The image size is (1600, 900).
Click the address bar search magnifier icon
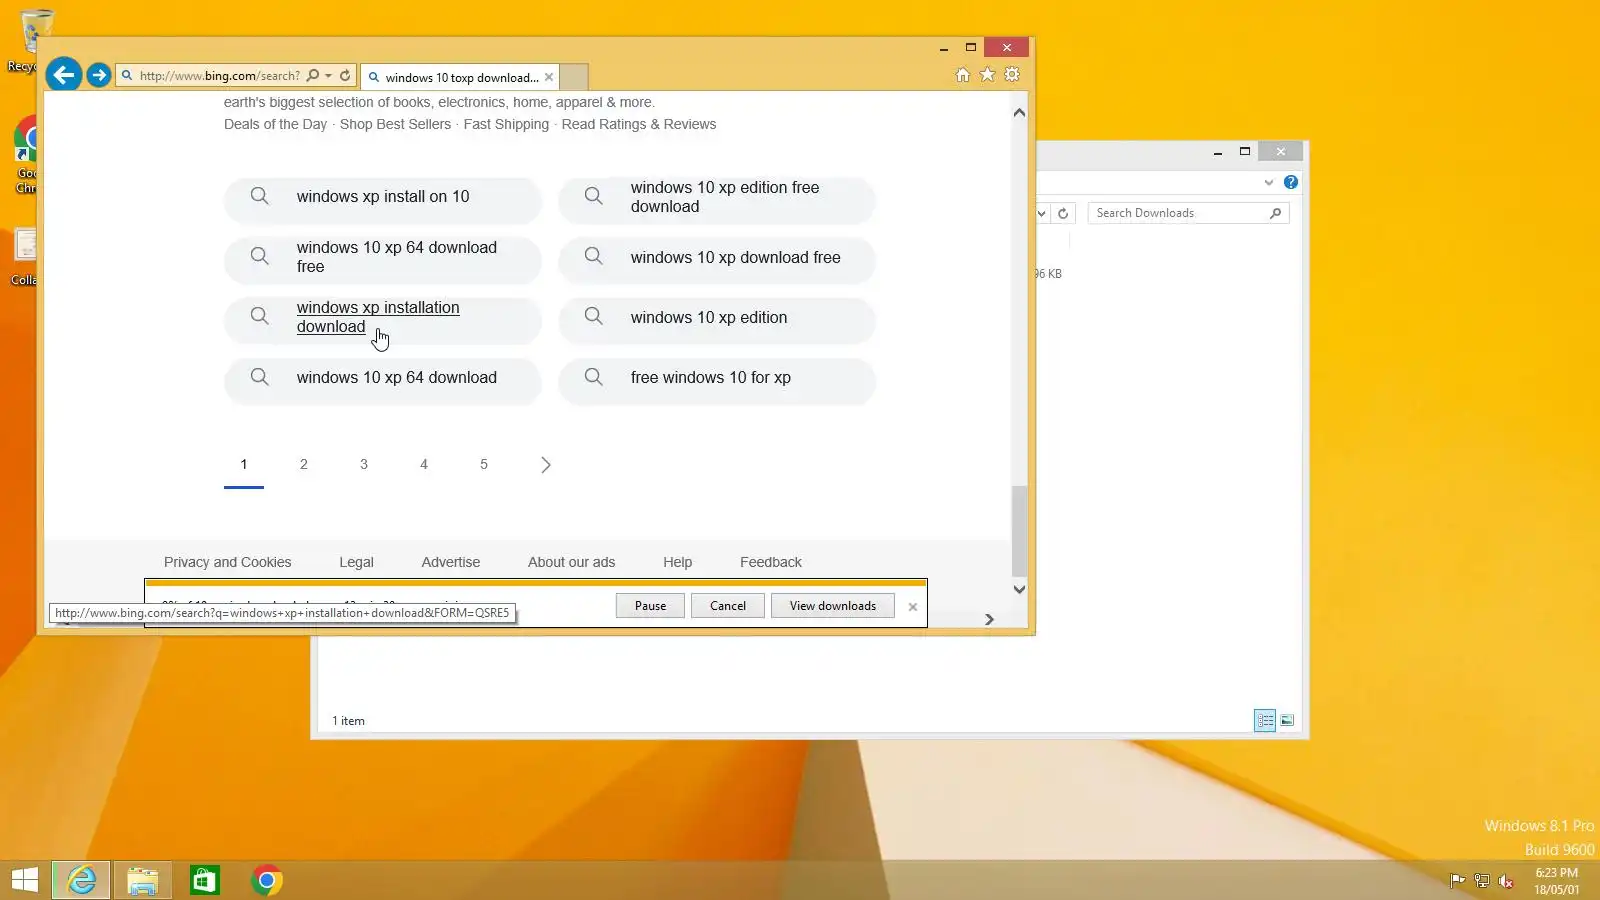[313, 76]
